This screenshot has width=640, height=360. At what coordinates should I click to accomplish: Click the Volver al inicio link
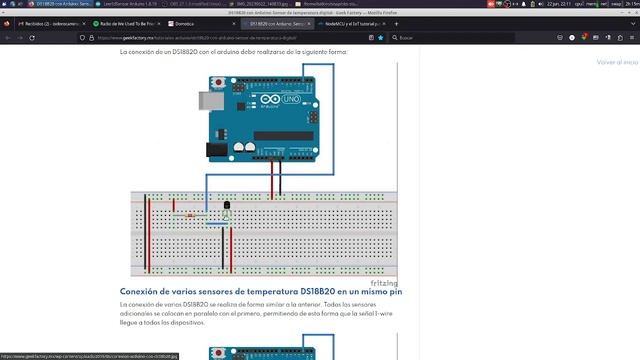(617, 62)
